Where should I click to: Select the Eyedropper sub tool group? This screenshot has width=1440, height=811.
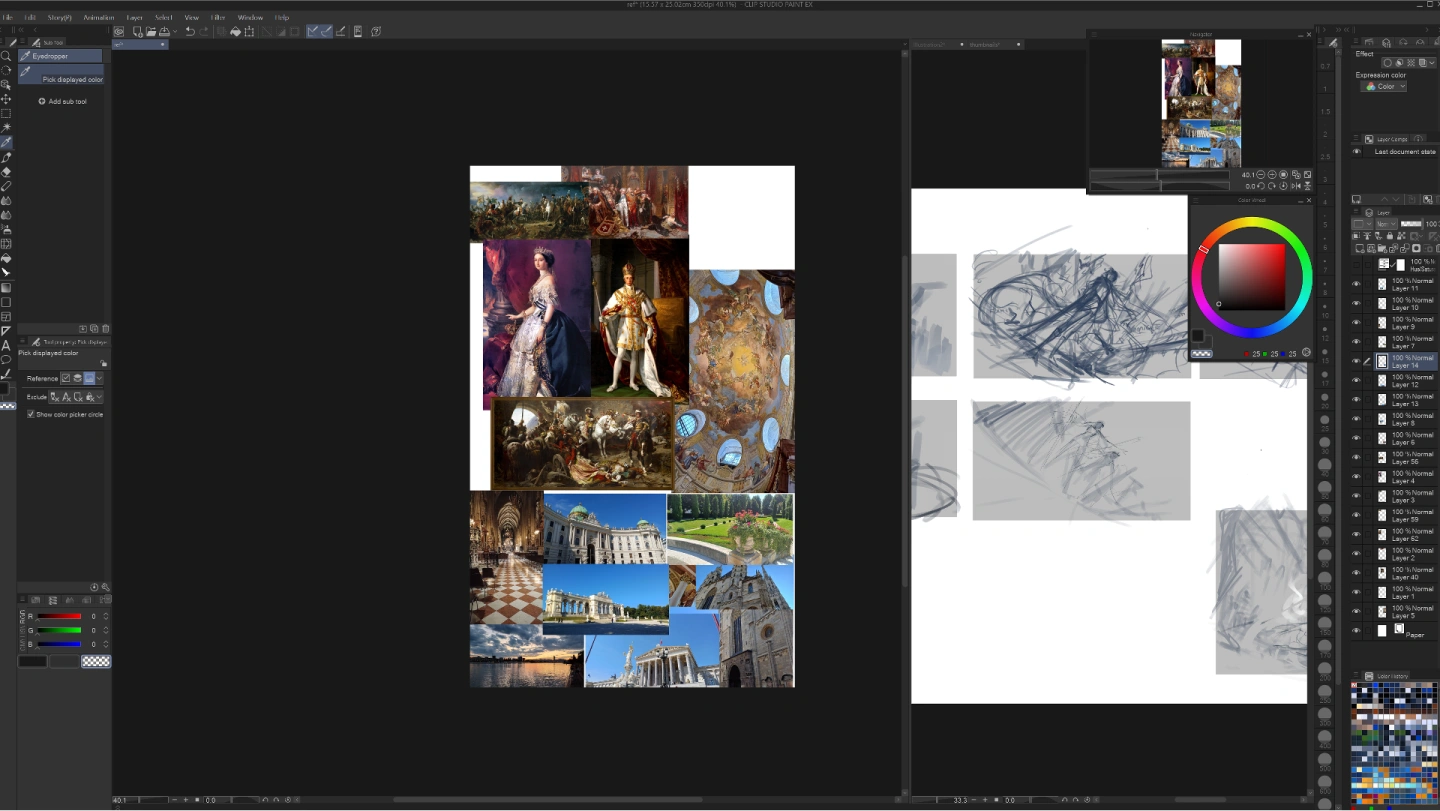pyautogui.click(x=60, y=56)
